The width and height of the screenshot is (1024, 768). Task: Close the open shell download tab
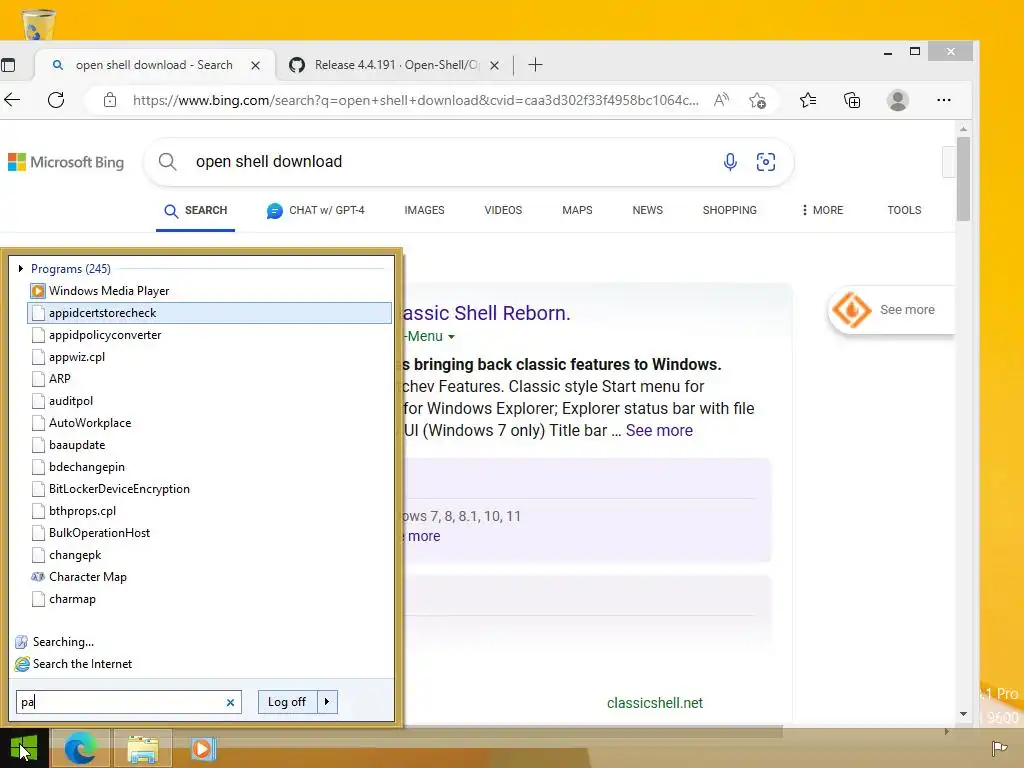tap(255, 65)
